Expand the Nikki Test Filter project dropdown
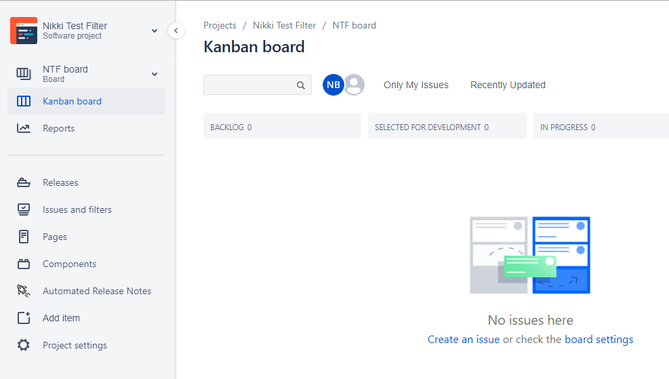 (x=154, y=31)
